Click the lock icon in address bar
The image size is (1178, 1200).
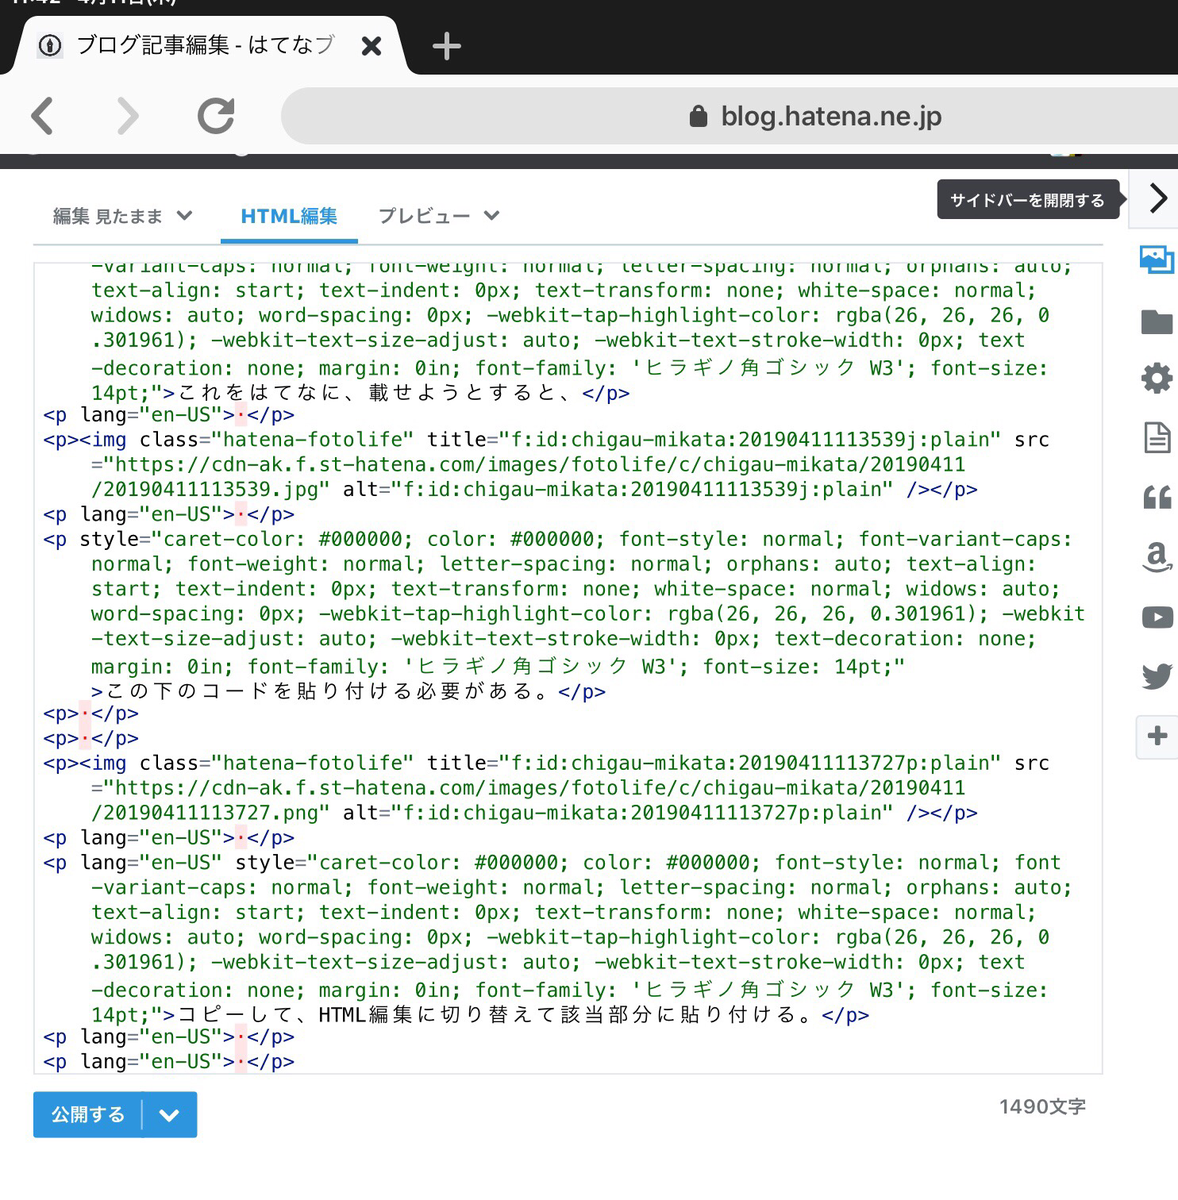point(698,116)
